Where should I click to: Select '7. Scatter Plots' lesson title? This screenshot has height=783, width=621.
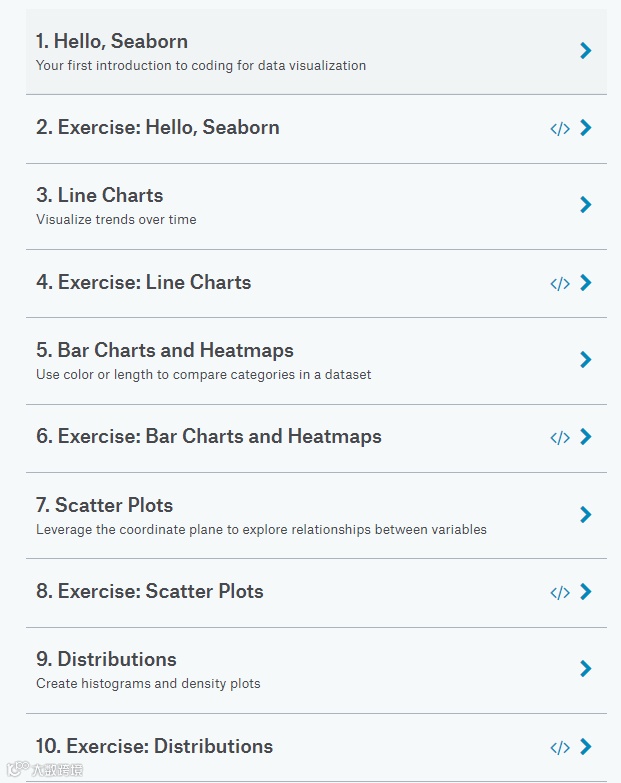[105, 505]
